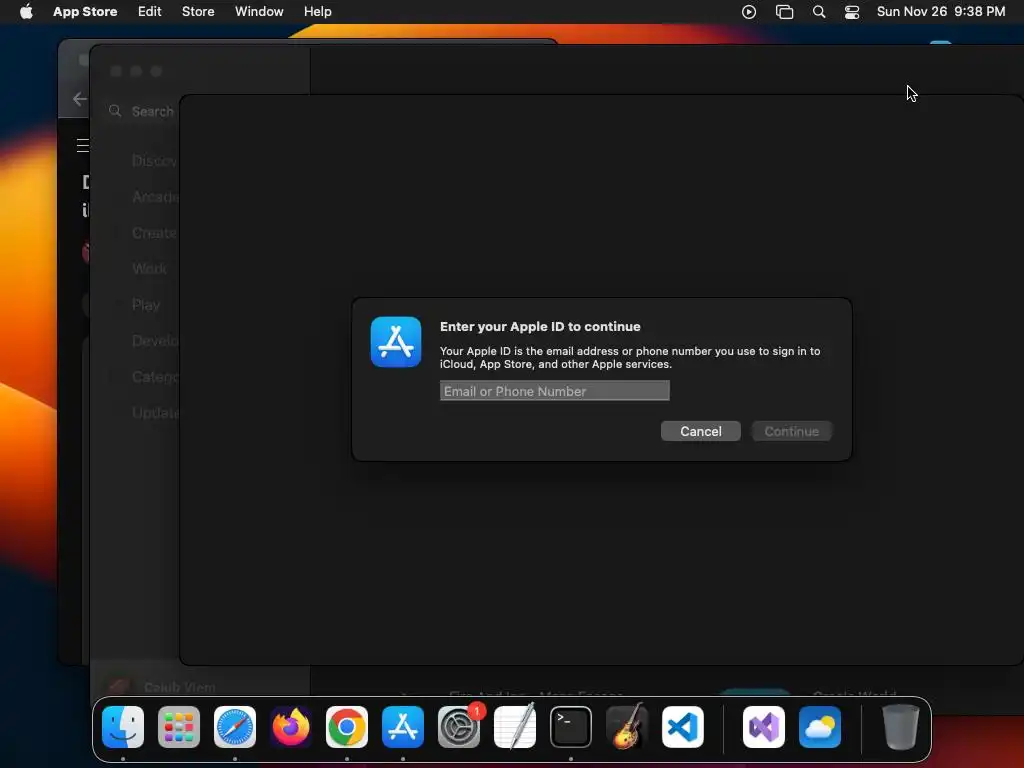Viewport: 1024px width, 768px height.
Task: Open Visual Studio from the Dock
Action: (x=763, y=727)
